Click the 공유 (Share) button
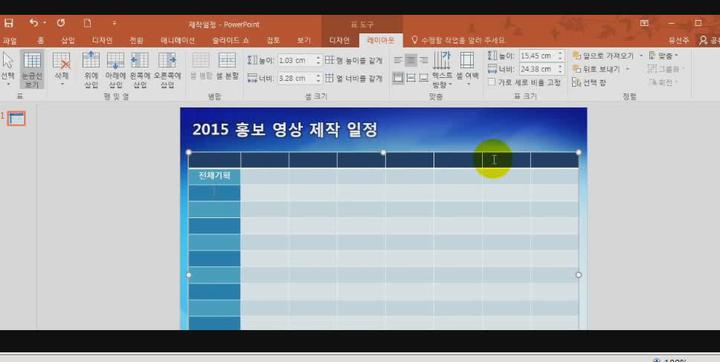Image resolution: width=720 pixels, height=362 pixels. click(x=709, y=40)
